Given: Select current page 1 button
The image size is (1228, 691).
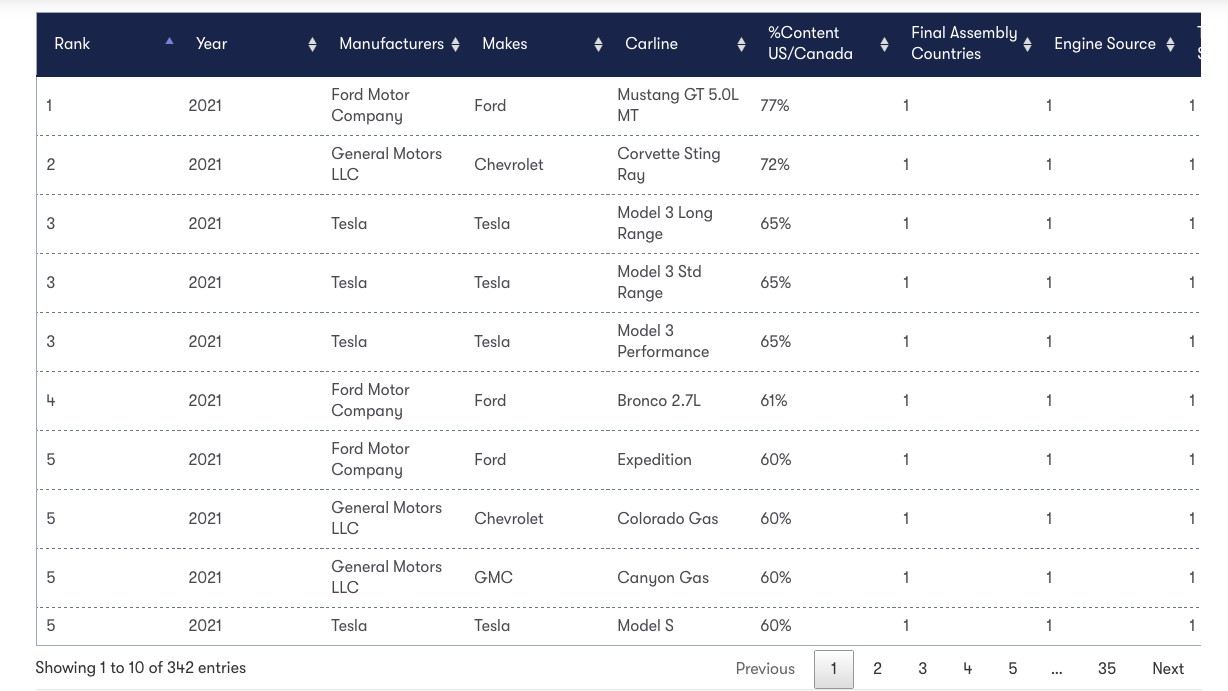Looking at the screenshot, I should pos(834,669).
